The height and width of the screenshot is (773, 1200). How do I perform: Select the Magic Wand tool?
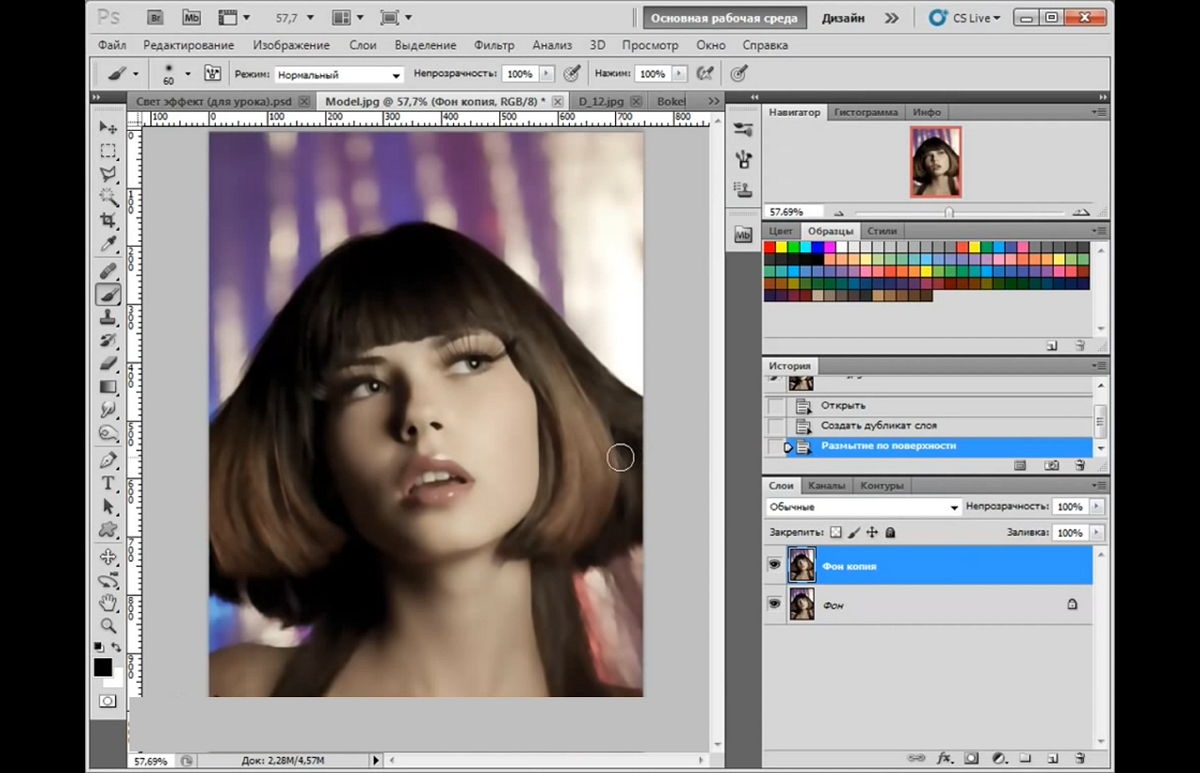click(108, 197)
